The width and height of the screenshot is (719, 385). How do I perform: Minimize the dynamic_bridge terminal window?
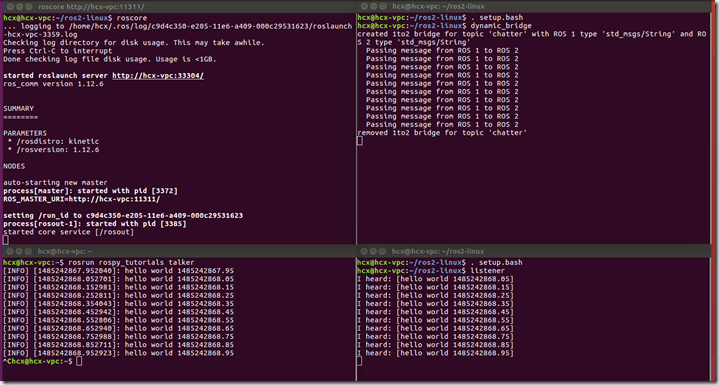(374, 6)
